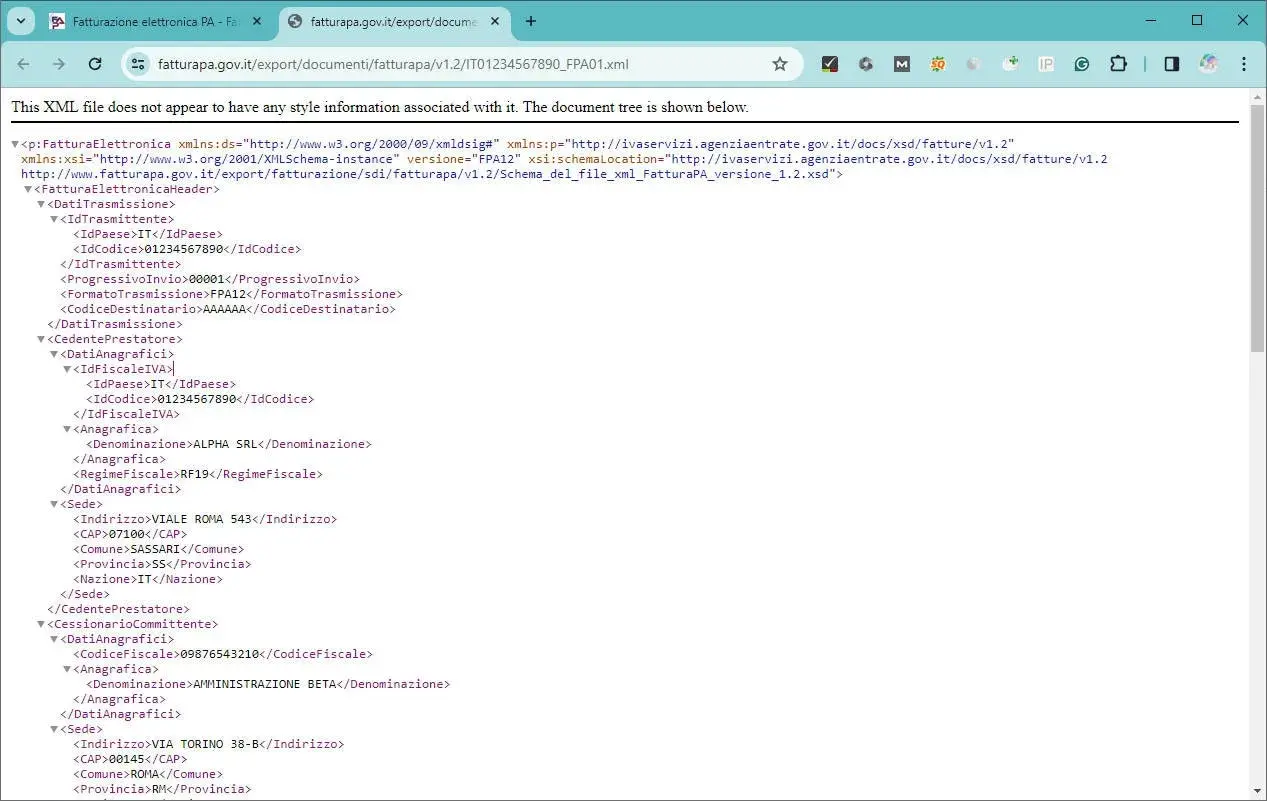
Task: Click FormatoTrasmissione value FPA12
Action: 228,294
